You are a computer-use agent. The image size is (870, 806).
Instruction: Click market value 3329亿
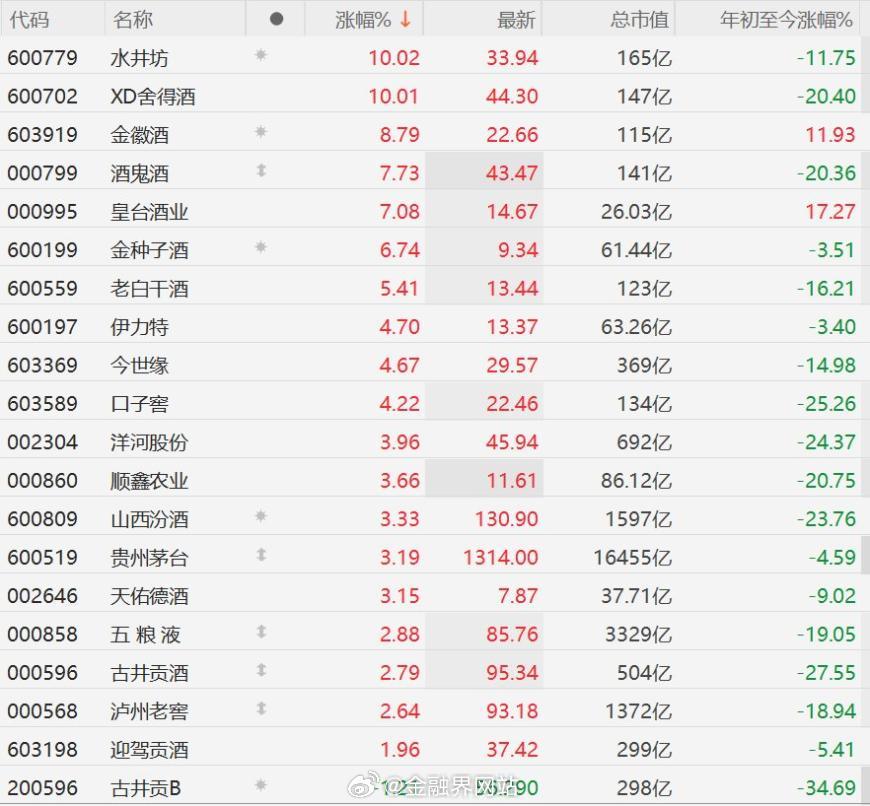point(639,635)
